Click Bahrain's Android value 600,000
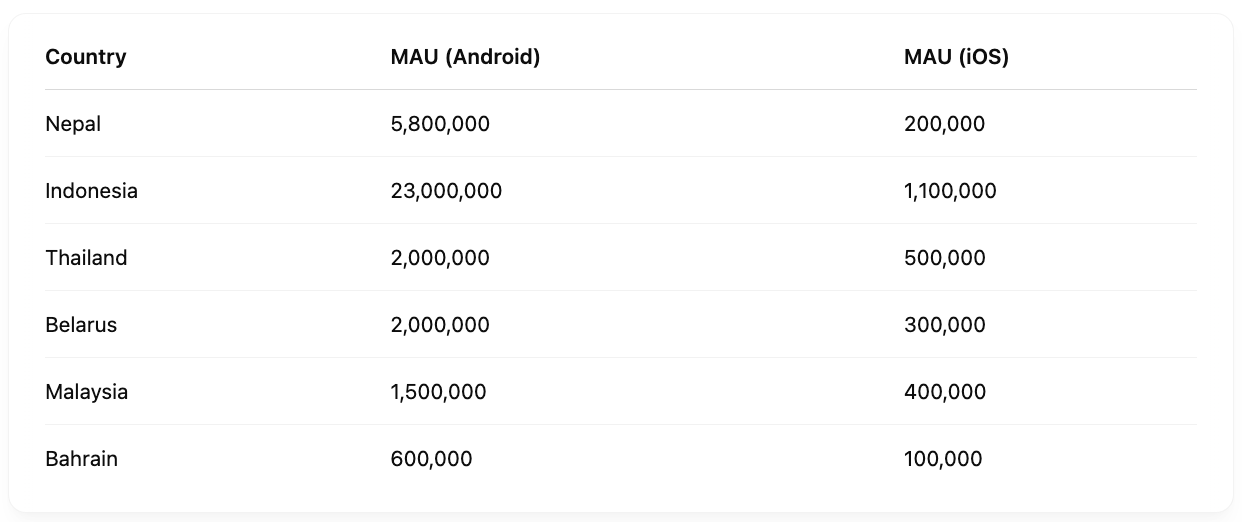The height and width of the screenshot is (522, 1242). tap(431, 459)
